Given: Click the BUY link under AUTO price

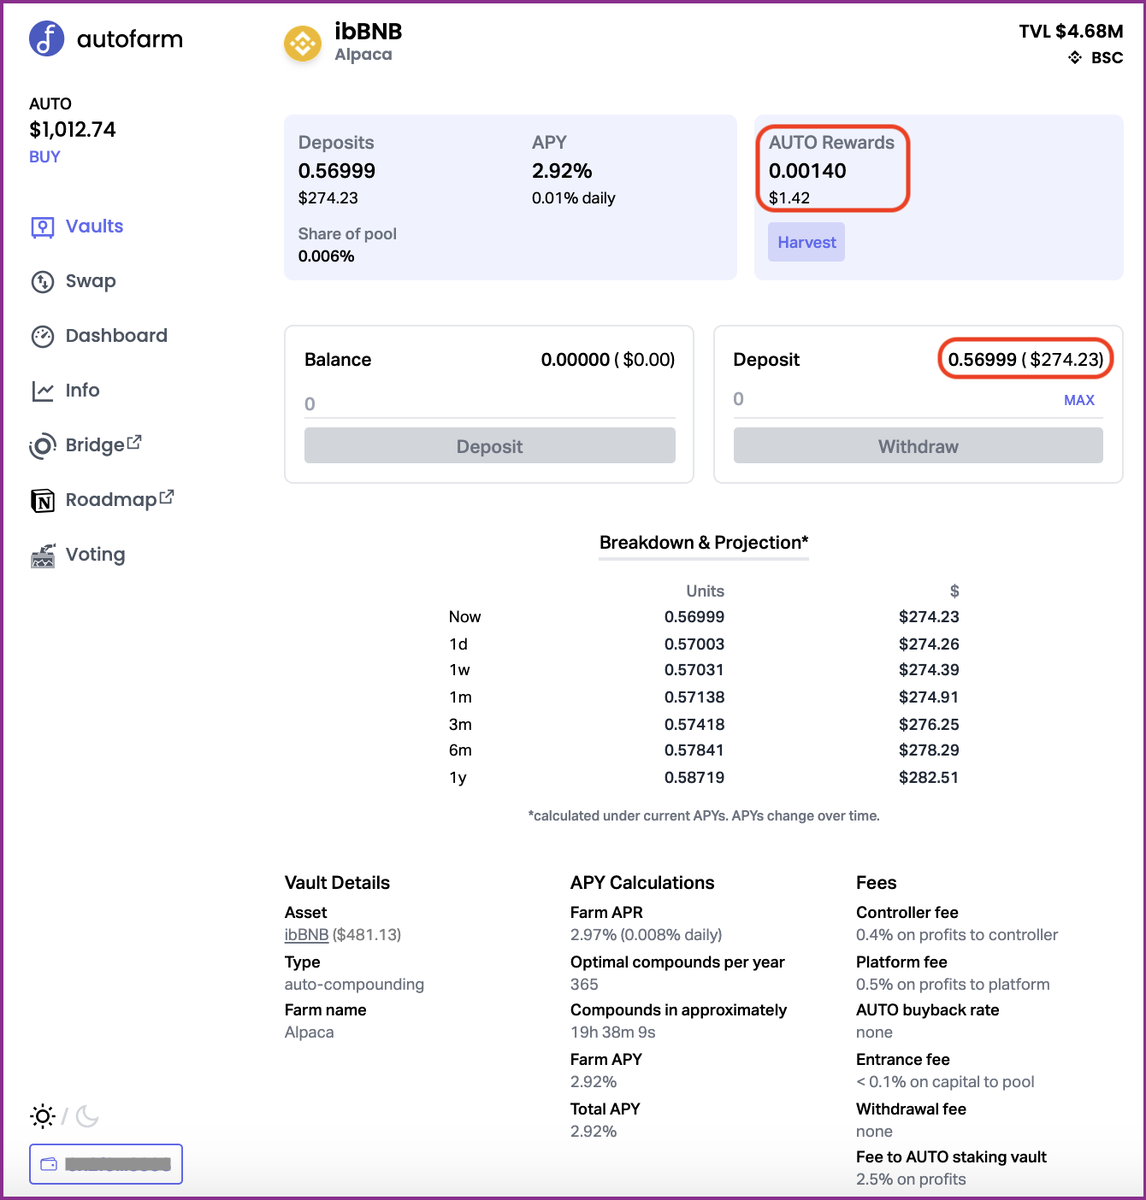Looking at the screenshot, I should (x=45, y=157).
